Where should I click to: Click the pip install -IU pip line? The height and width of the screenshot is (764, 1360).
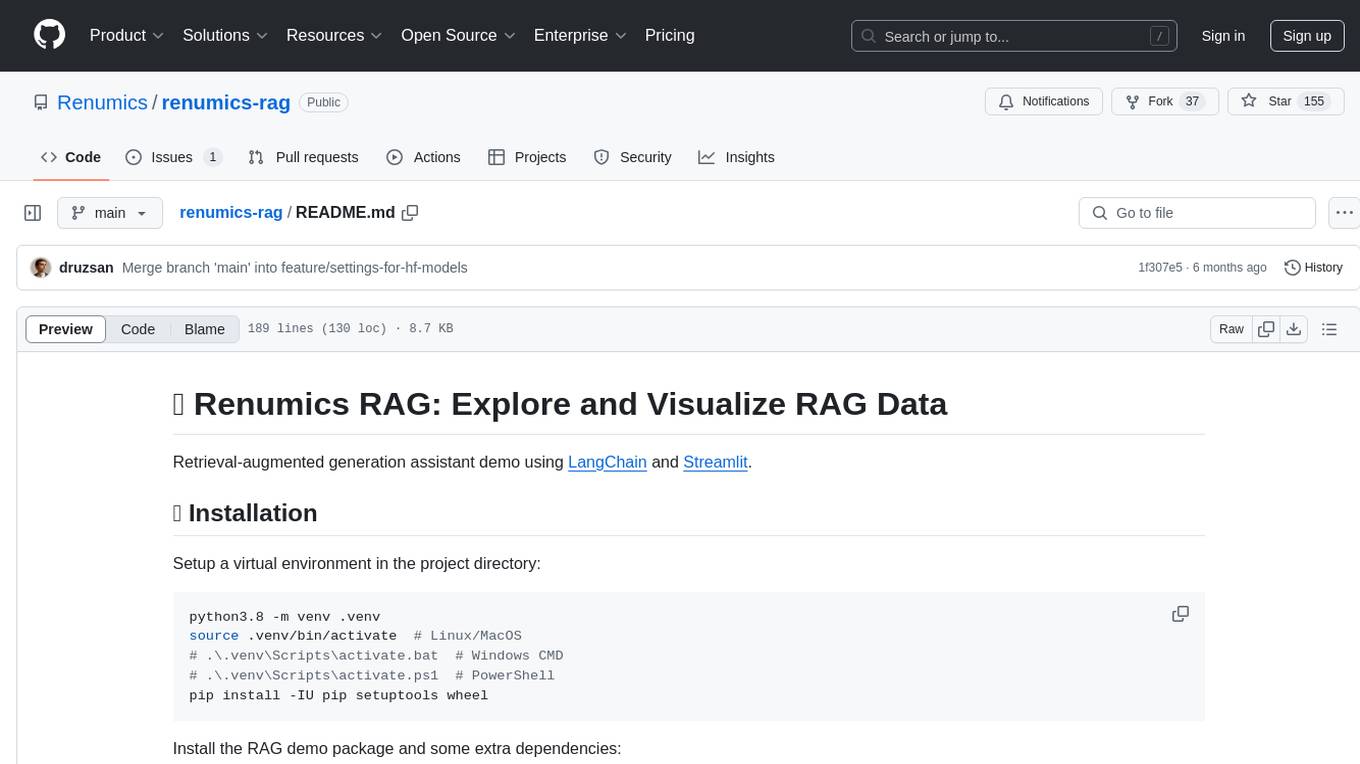point(338,695)
